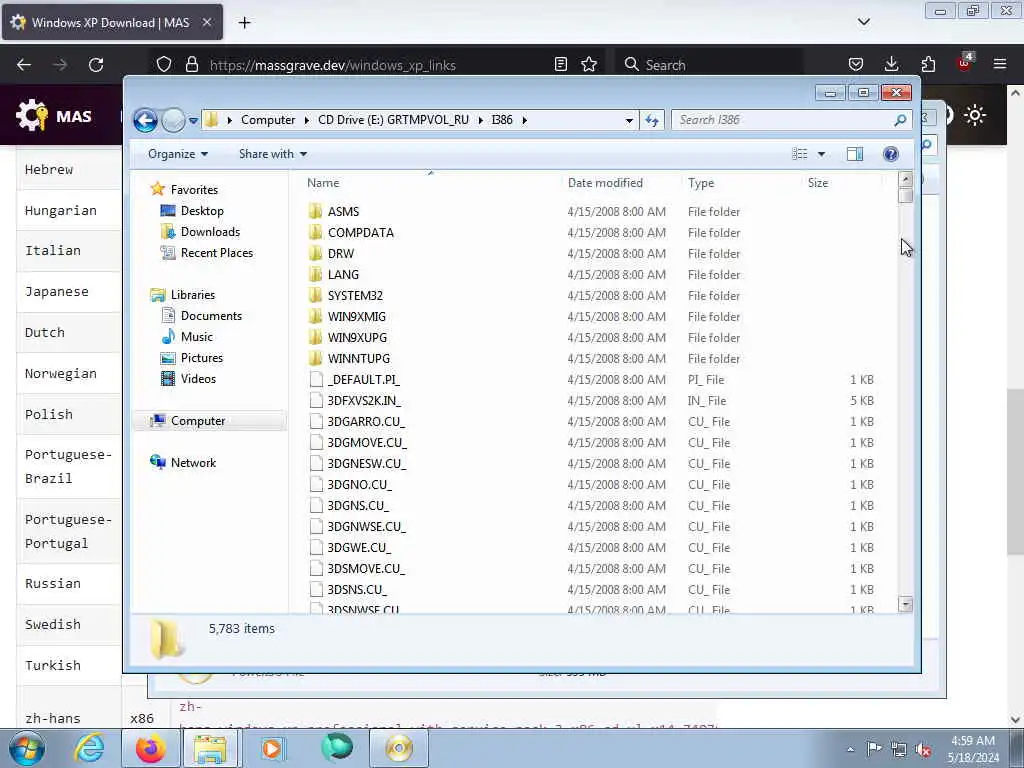Click the Firefox reload button
The height and width of the screenshot is (768, 1024).
click(96, 65)
